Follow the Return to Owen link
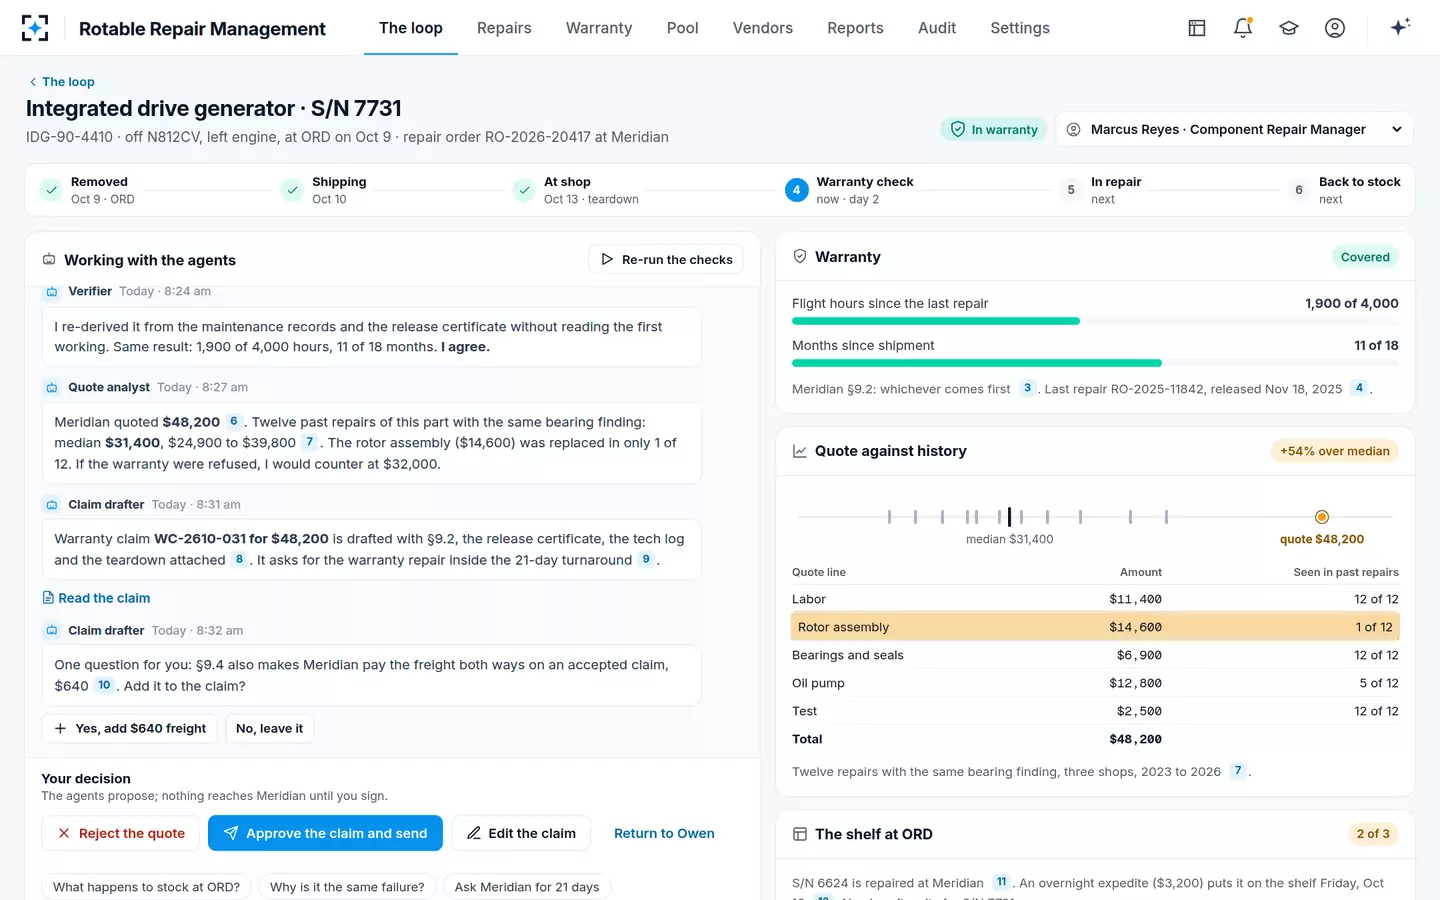The width and height of the screenshot is (1440, 900). pos(664,833)
